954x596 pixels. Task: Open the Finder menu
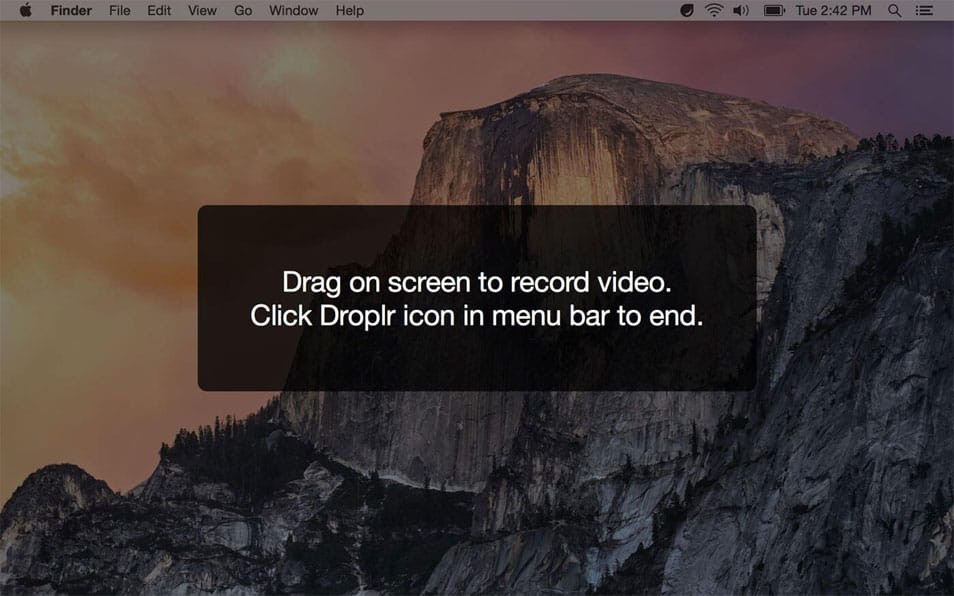pos(71,10)
